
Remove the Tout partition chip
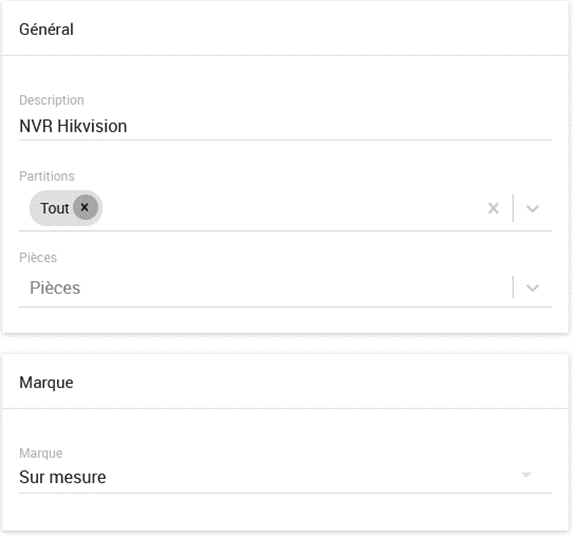85,208
